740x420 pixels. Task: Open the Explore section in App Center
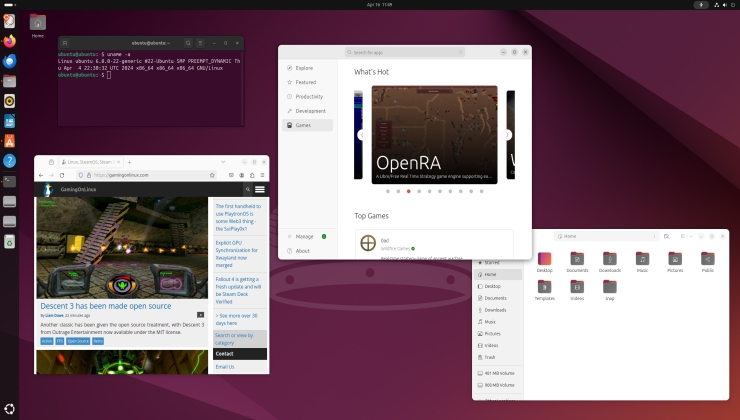click(x=304, y=68)
